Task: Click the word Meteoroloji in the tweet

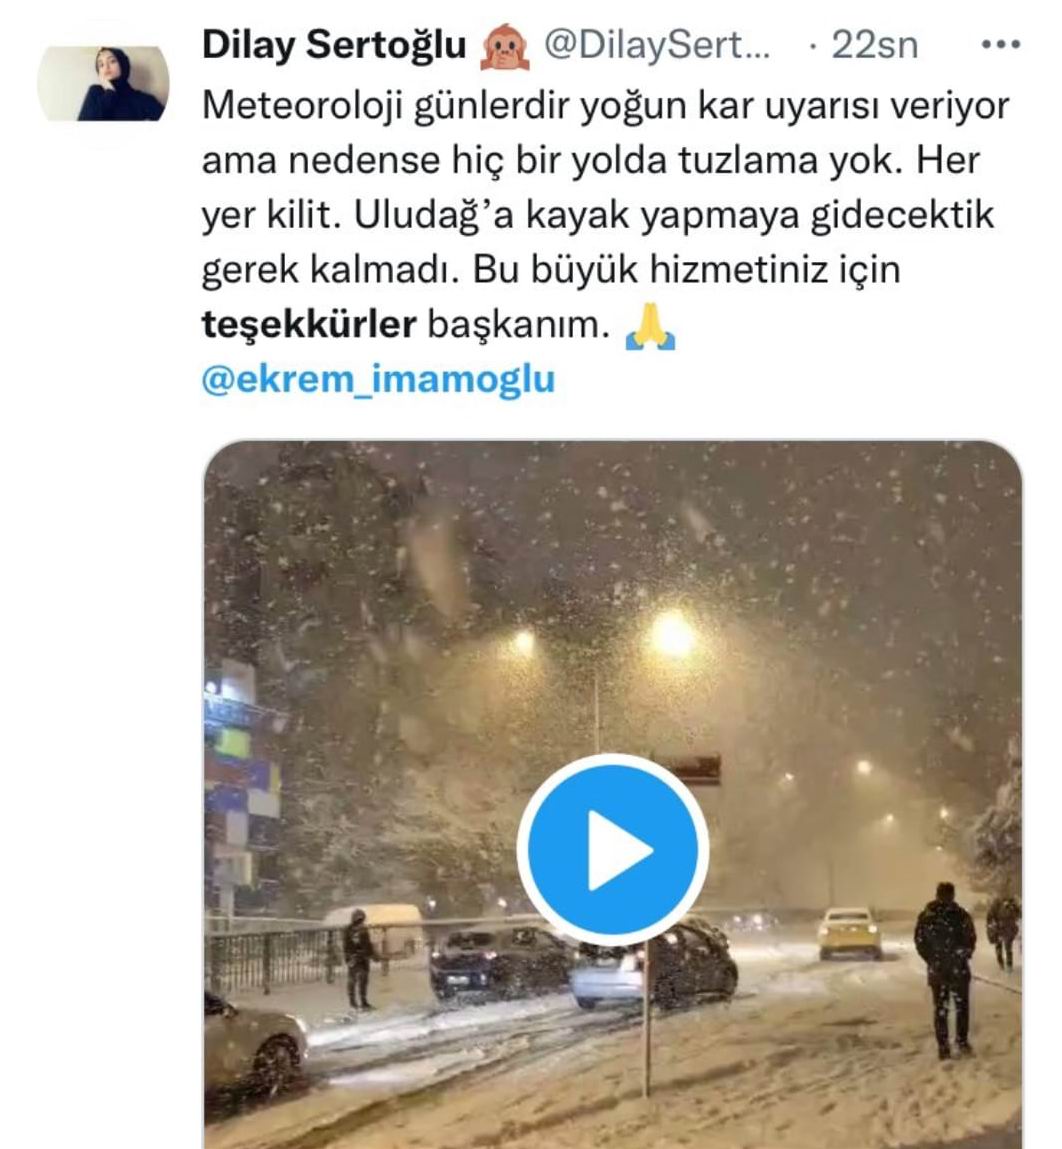Action: coord(303,106)
